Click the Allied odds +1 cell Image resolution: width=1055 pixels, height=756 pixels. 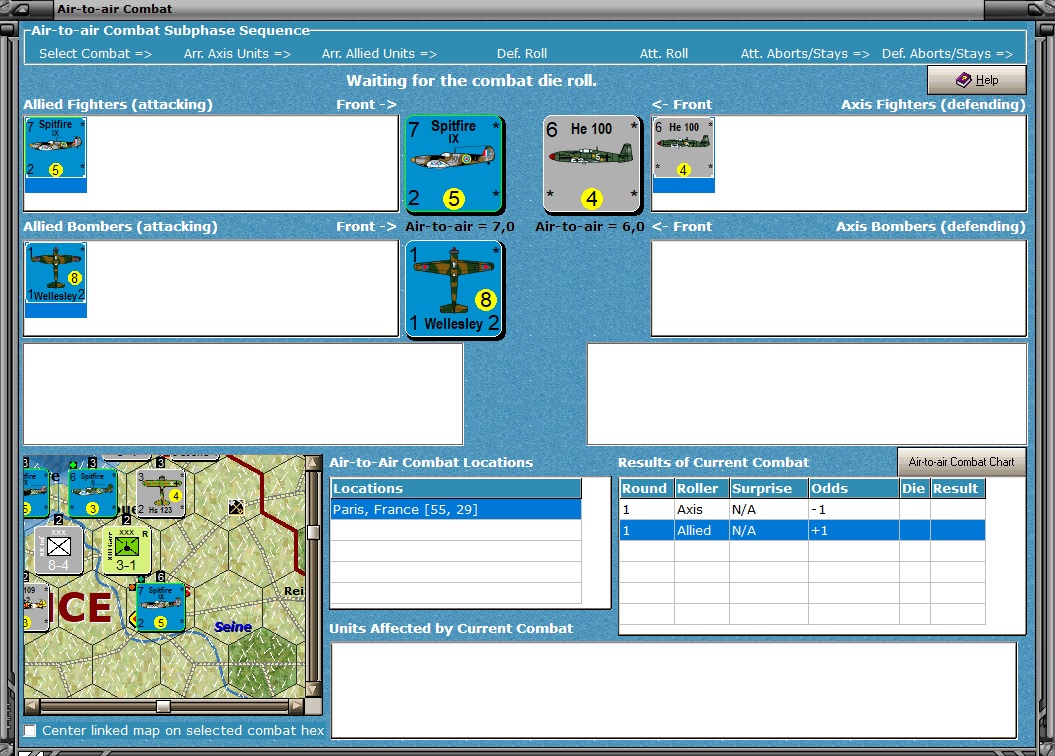point(854,531)
